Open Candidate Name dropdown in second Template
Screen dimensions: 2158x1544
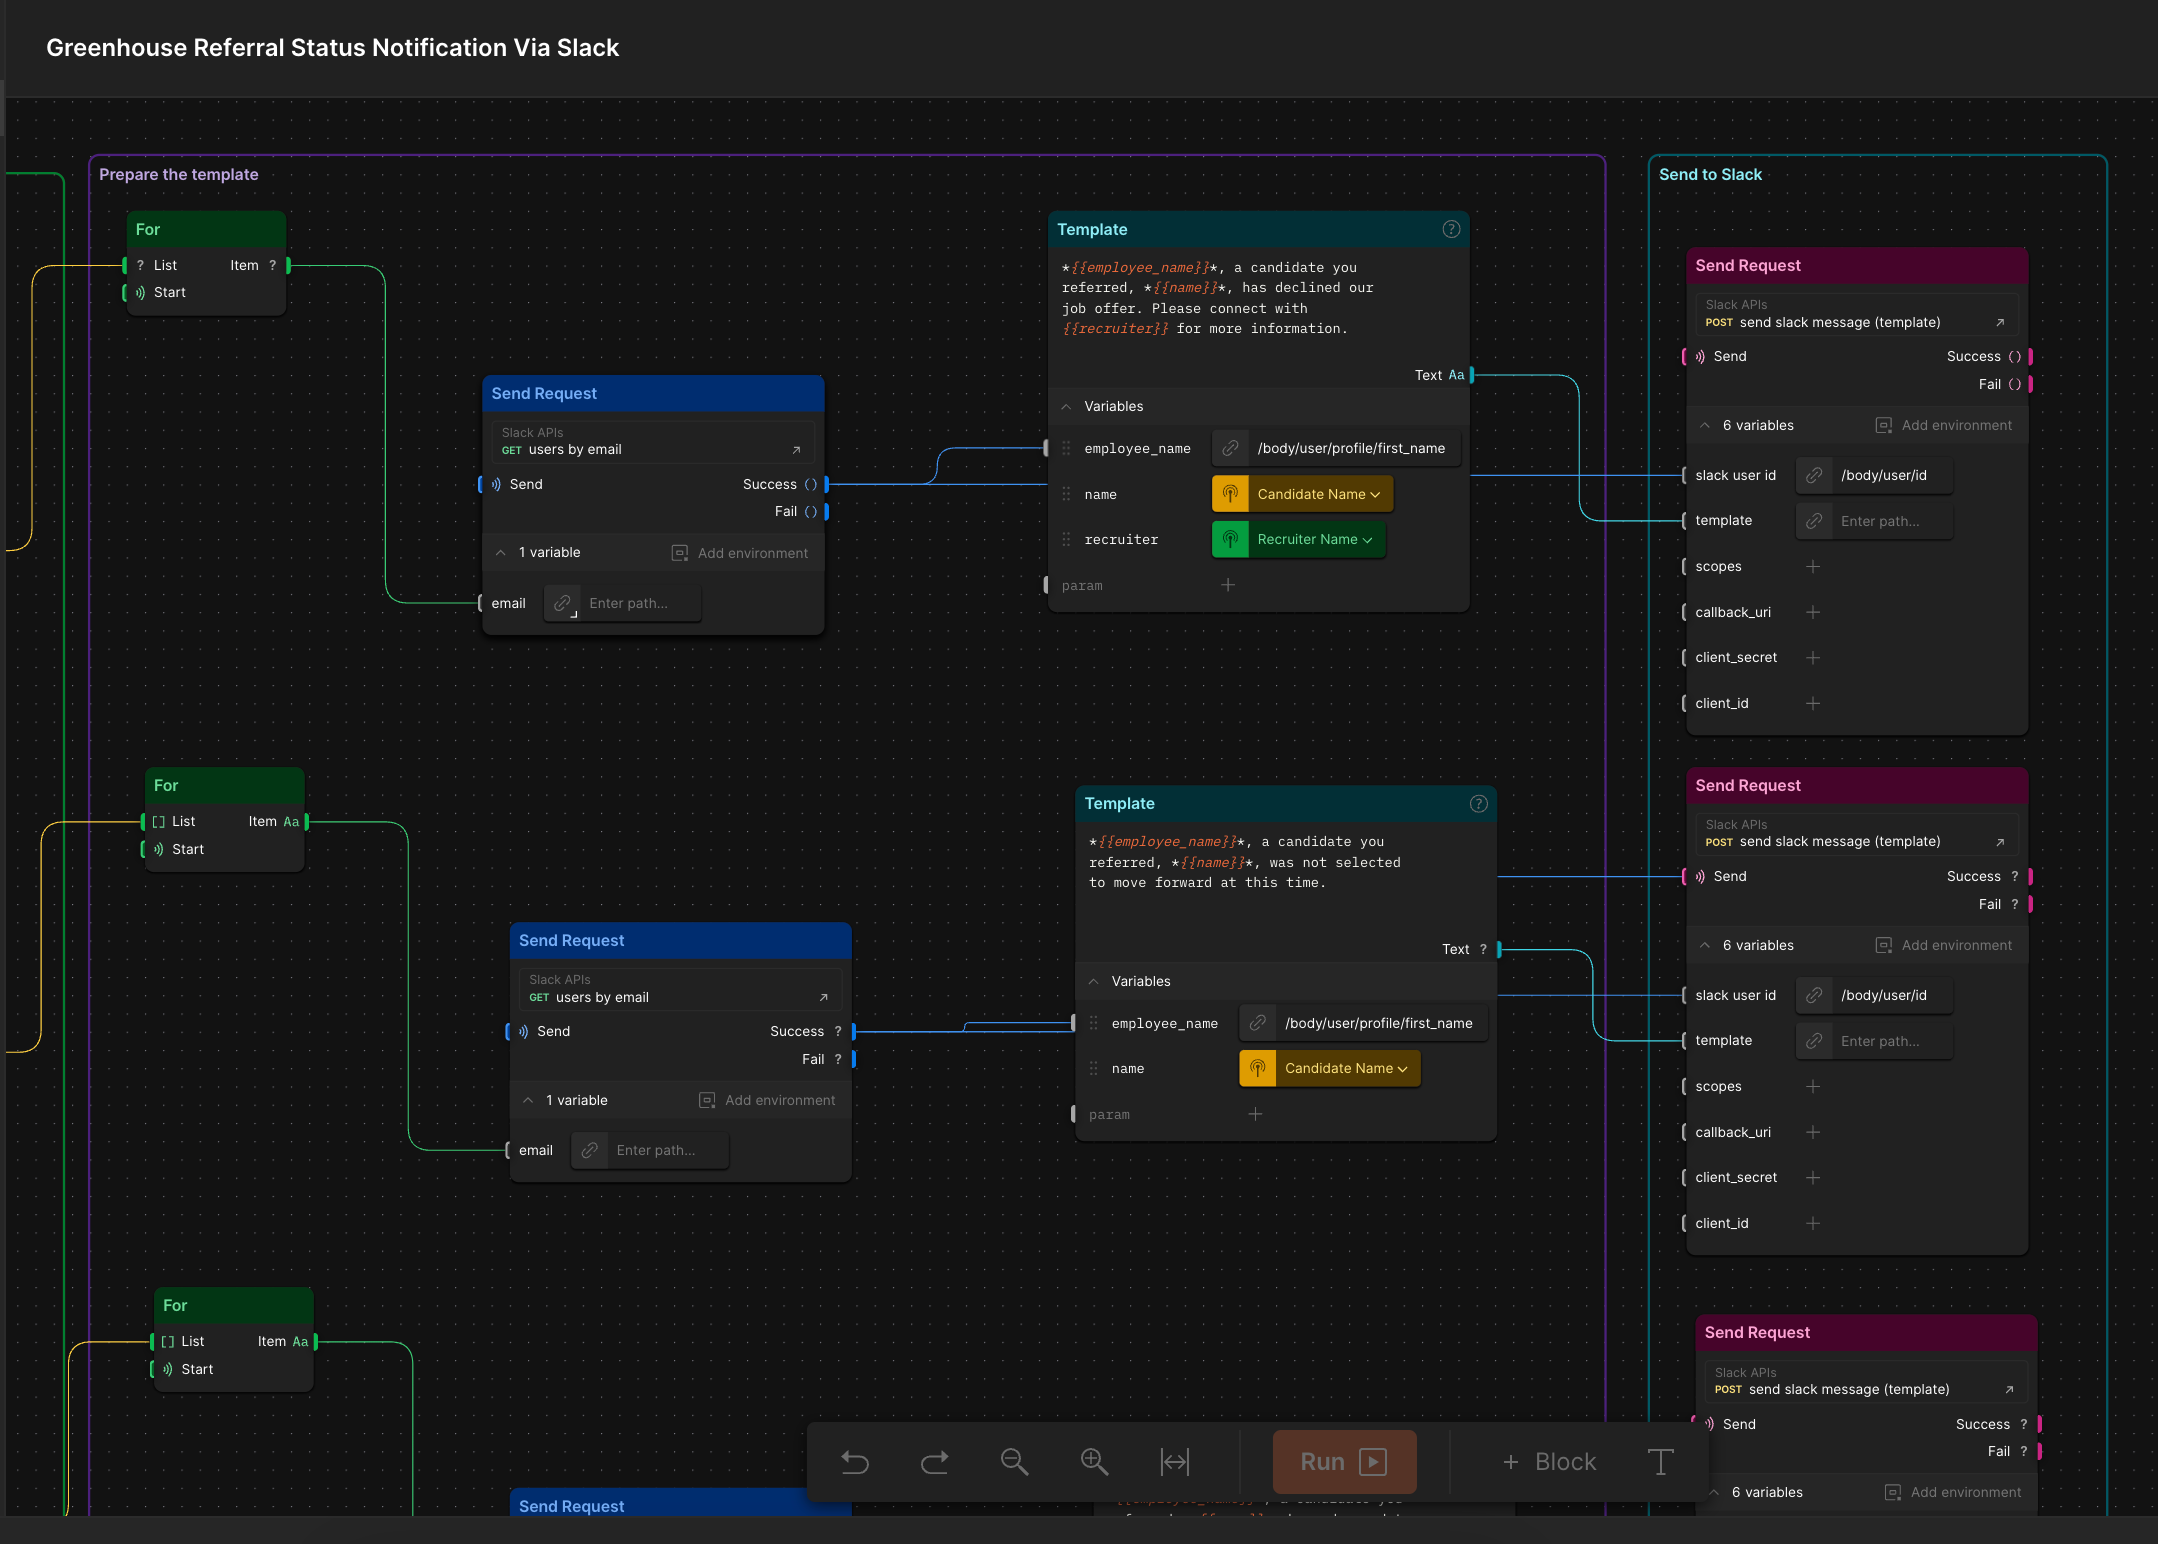[x=1329, y=1068]
